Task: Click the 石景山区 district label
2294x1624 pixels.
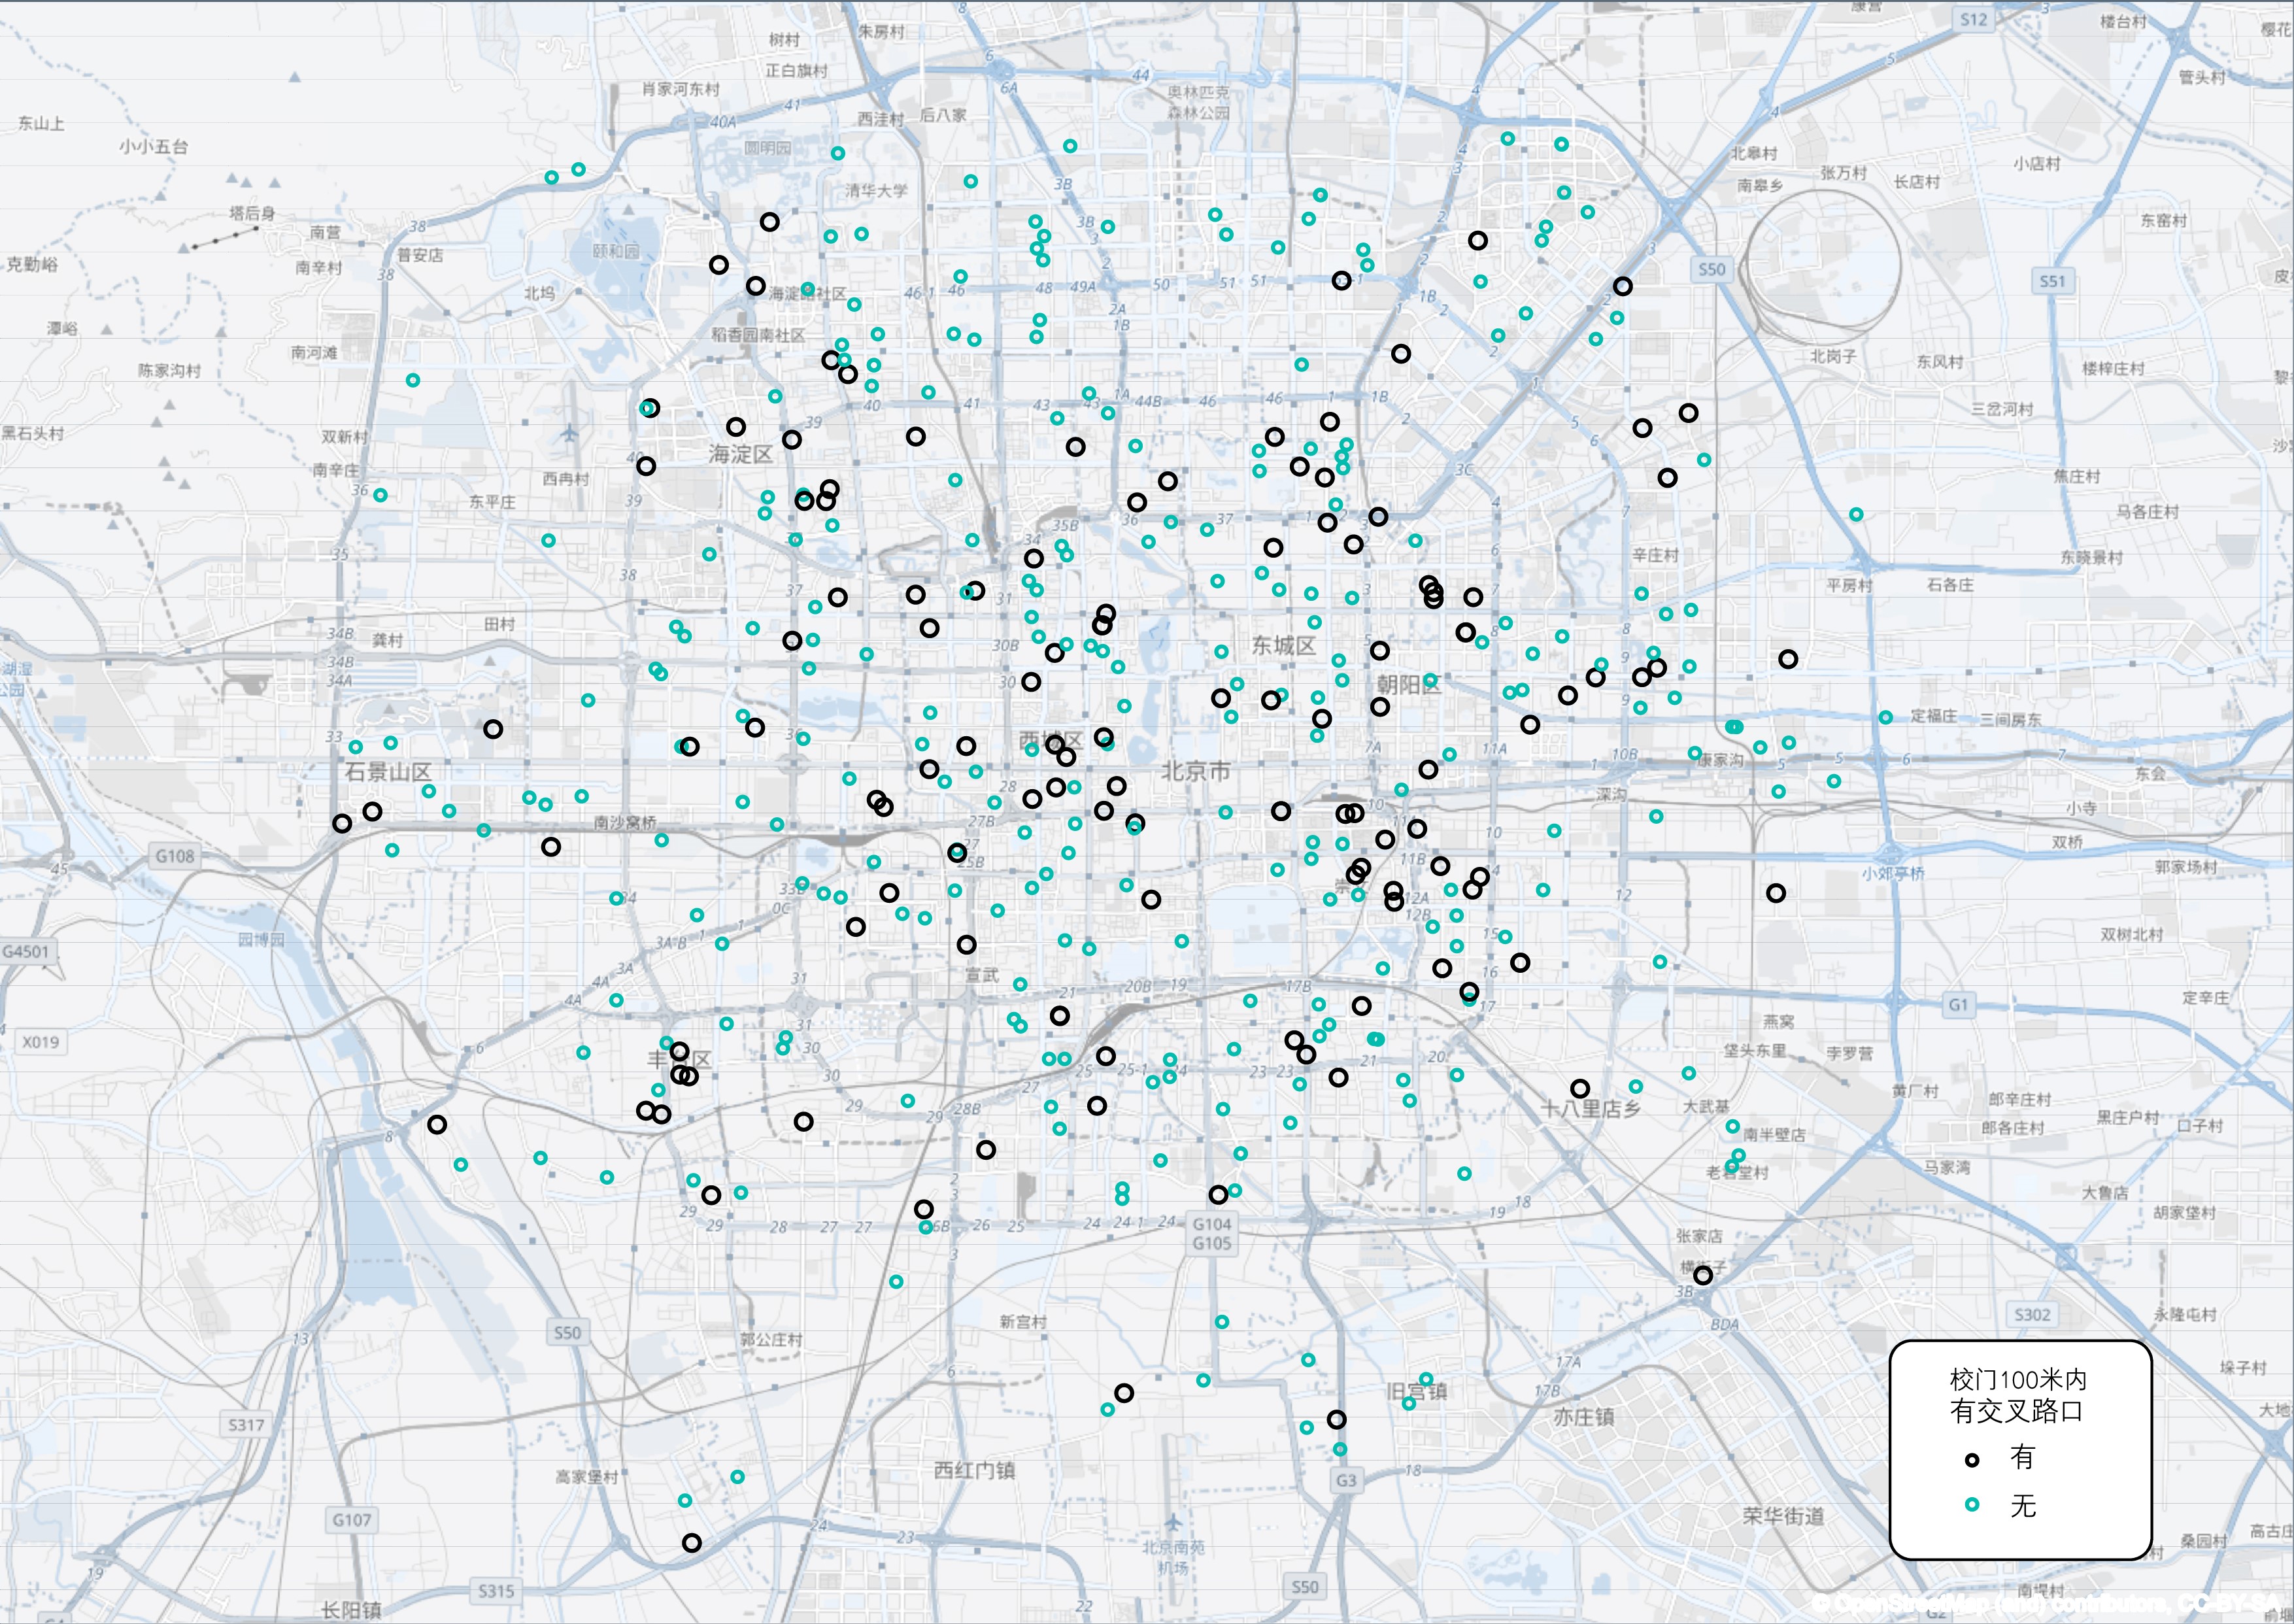Action: tap(388, 772)
